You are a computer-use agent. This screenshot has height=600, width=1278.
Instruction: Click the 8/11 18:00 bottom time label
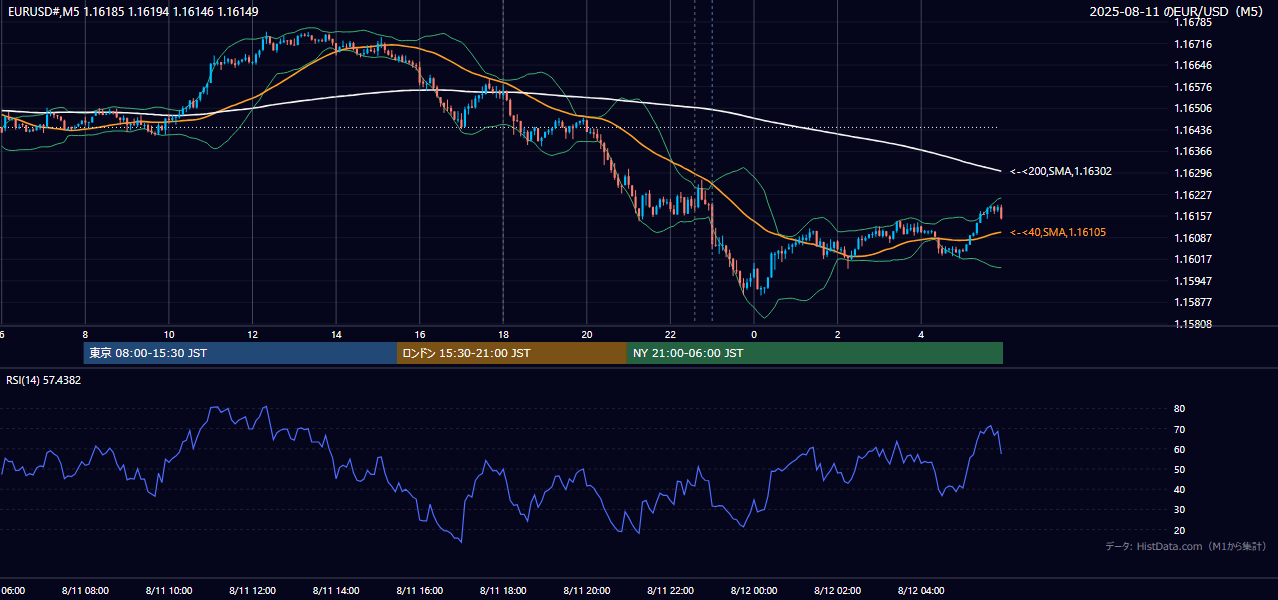click(x=503, y=590)
